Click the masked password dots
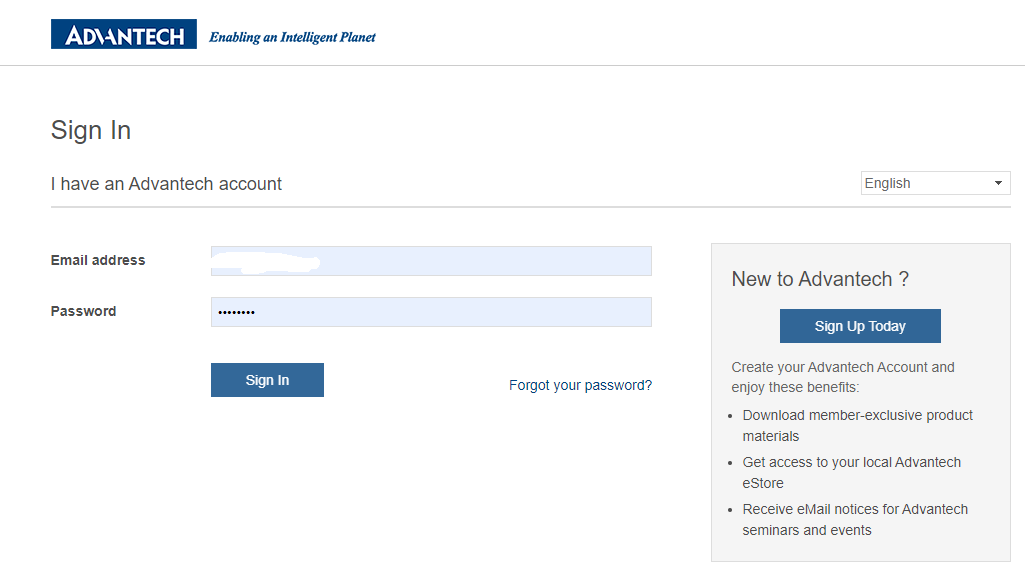The image size is (1025, 575). 236,312
